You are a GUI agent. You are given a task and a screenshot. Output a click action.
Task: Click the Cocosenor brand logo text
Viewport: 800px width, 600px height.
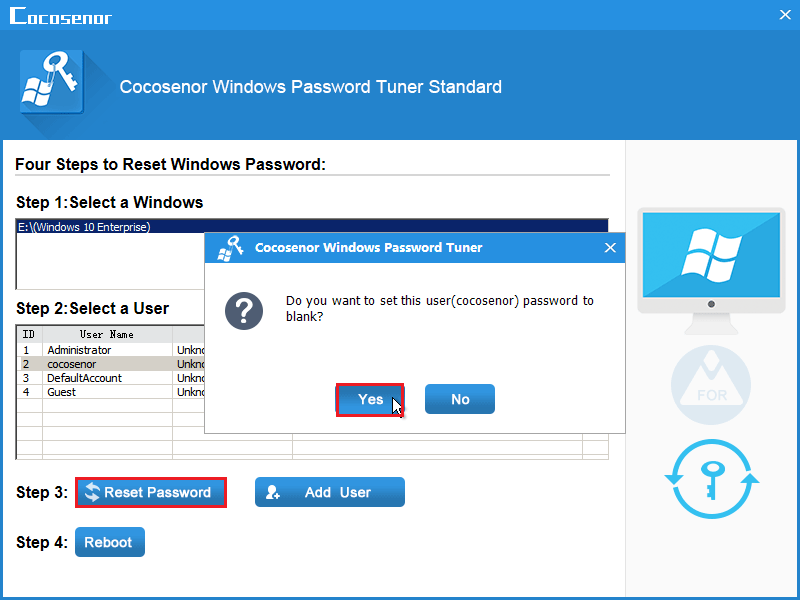coord(61,16)
